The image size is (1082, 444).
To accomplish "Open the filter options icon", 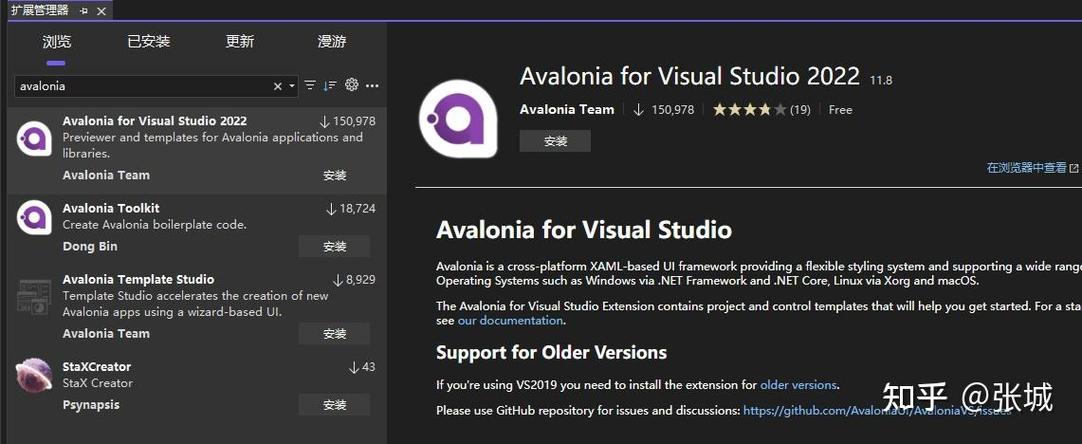I will (x=311, y=86).
